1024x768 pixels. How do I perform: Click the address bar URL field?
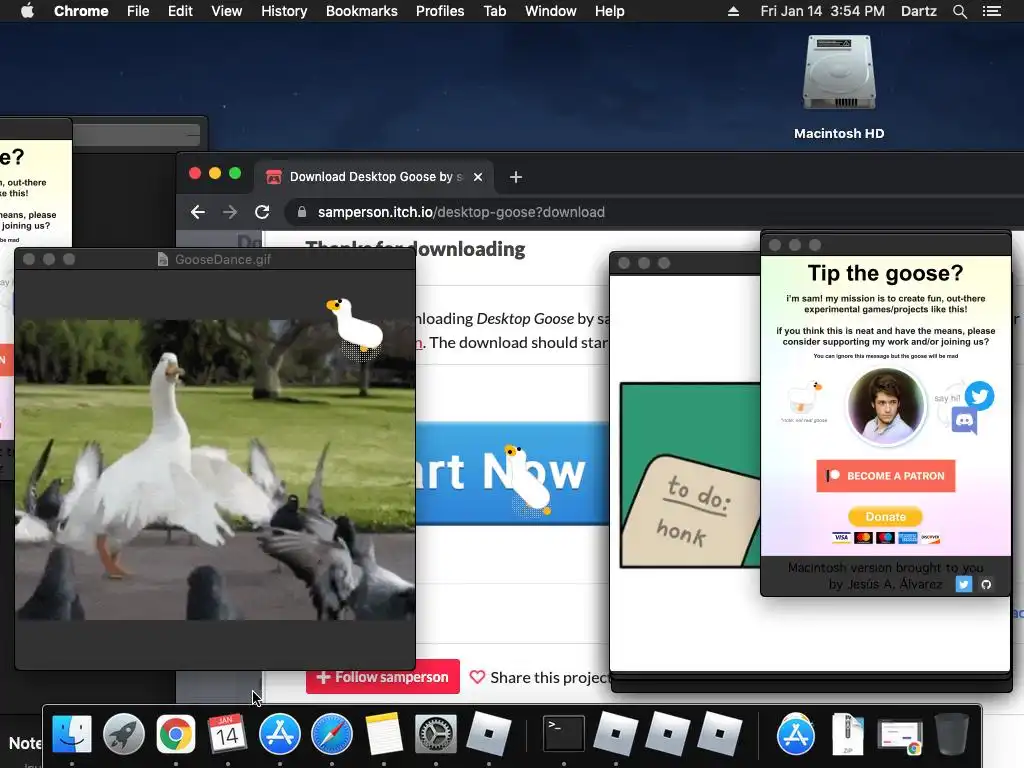coord(653,212)
